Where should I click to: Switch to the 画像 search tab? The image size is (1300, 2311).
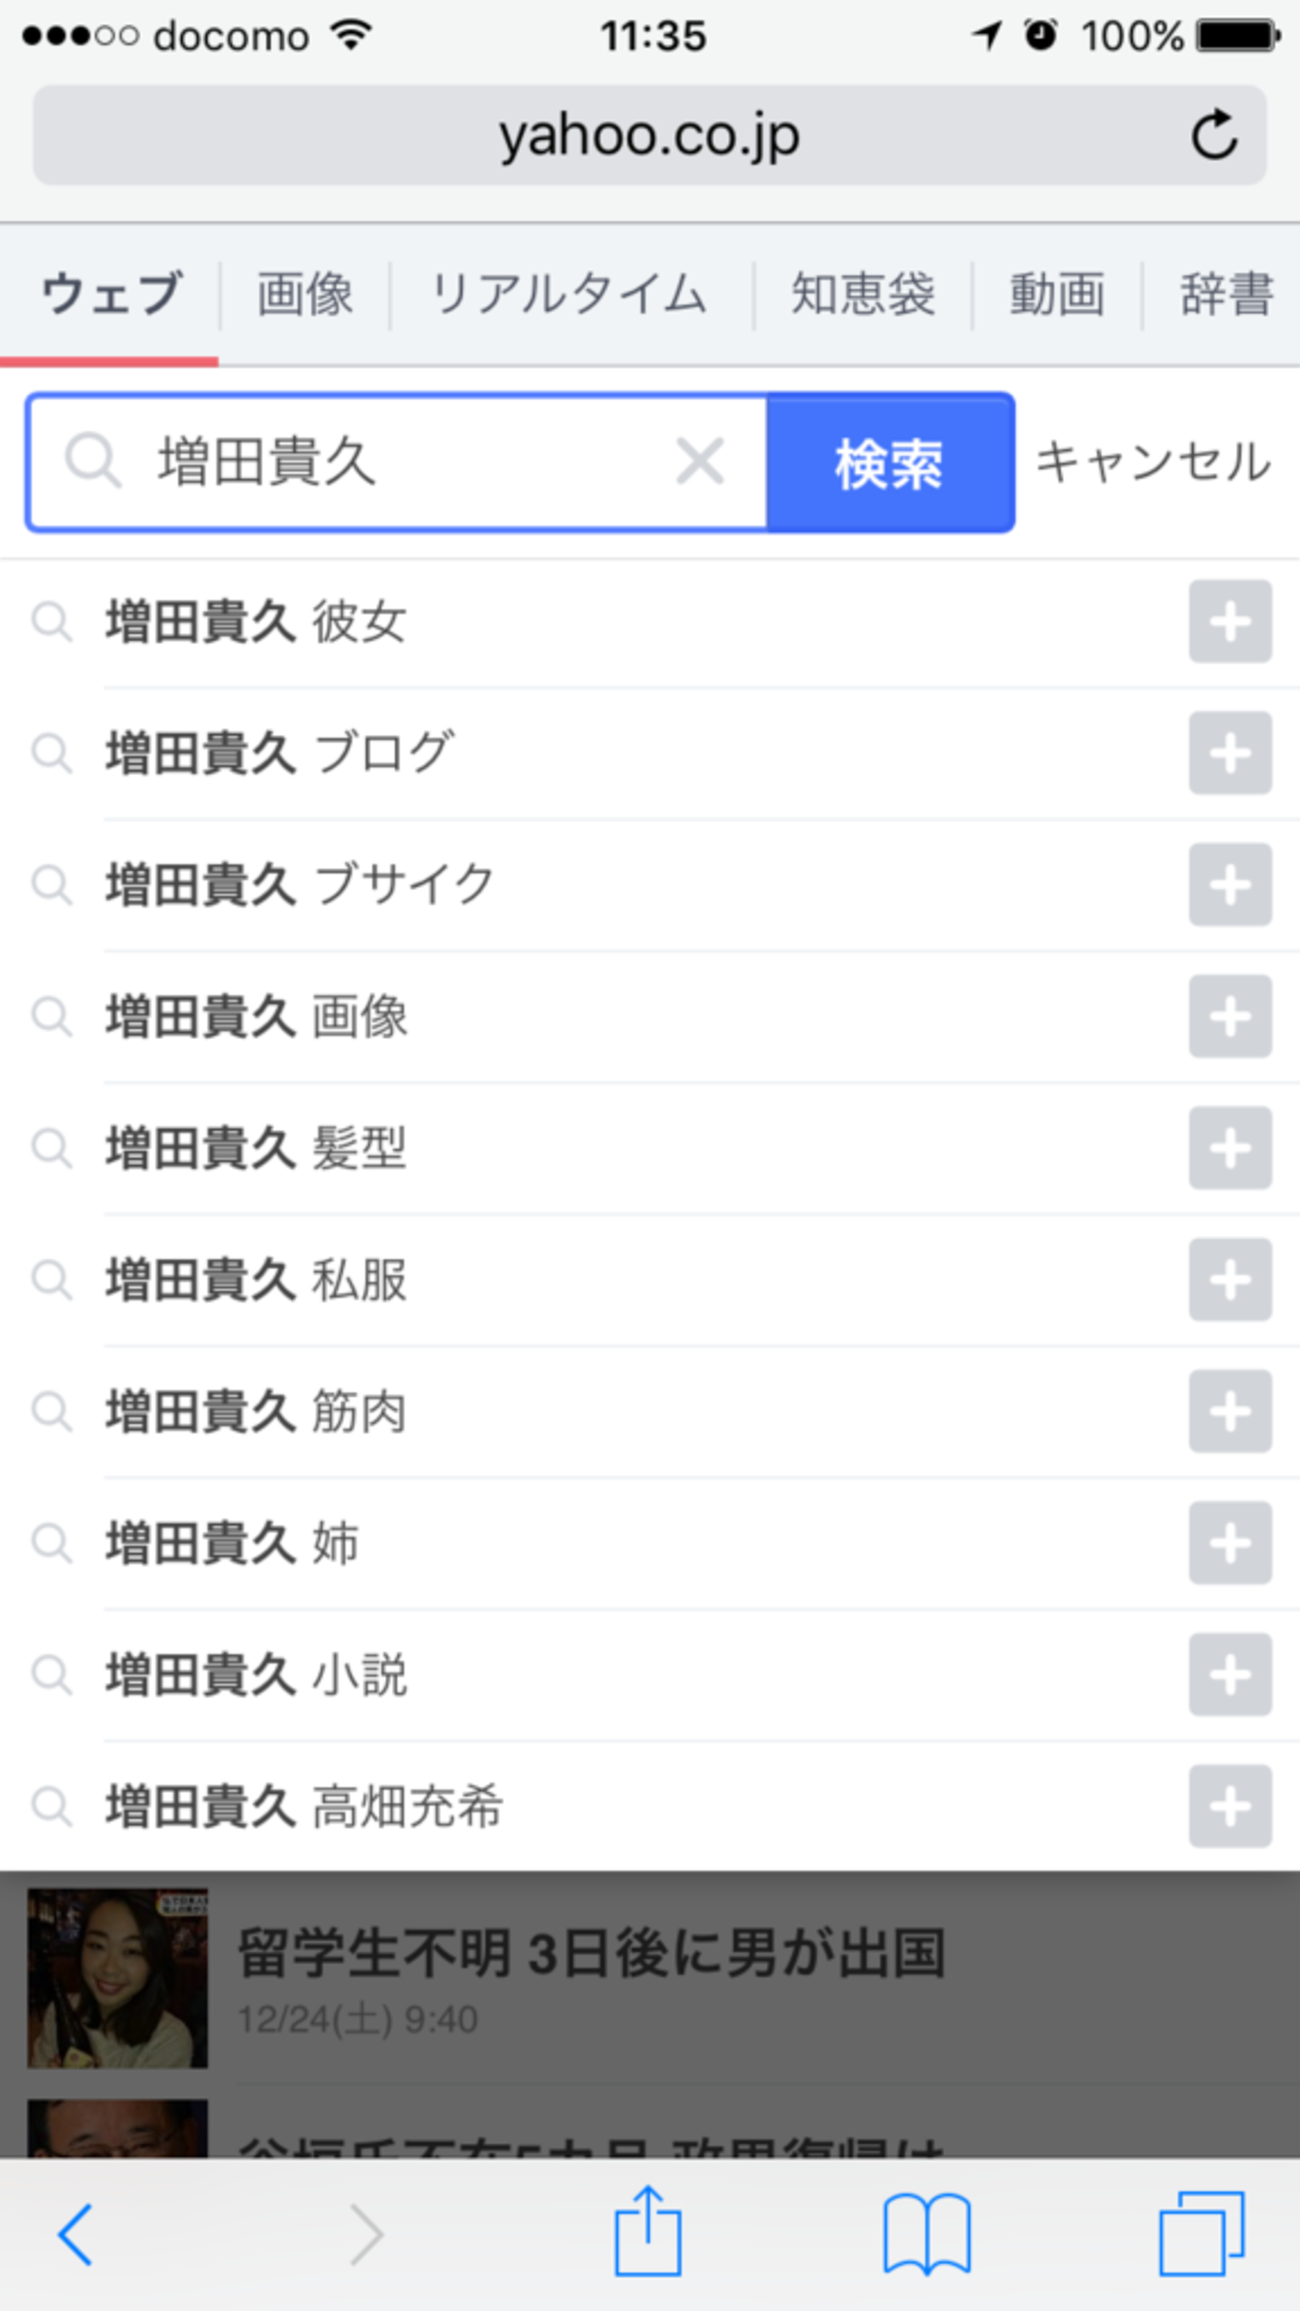(304, 294)
